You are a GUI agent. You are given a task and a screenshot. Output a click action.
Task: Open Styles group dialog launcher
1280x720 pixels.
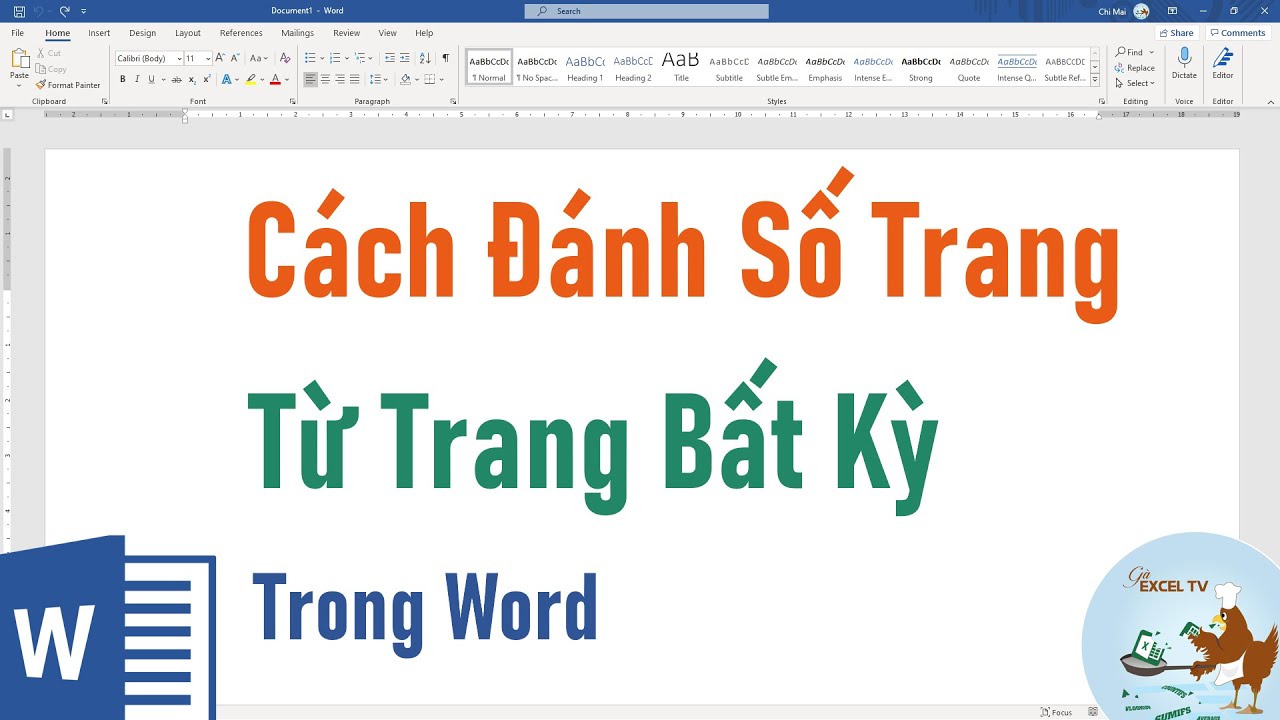[1102, 101]
